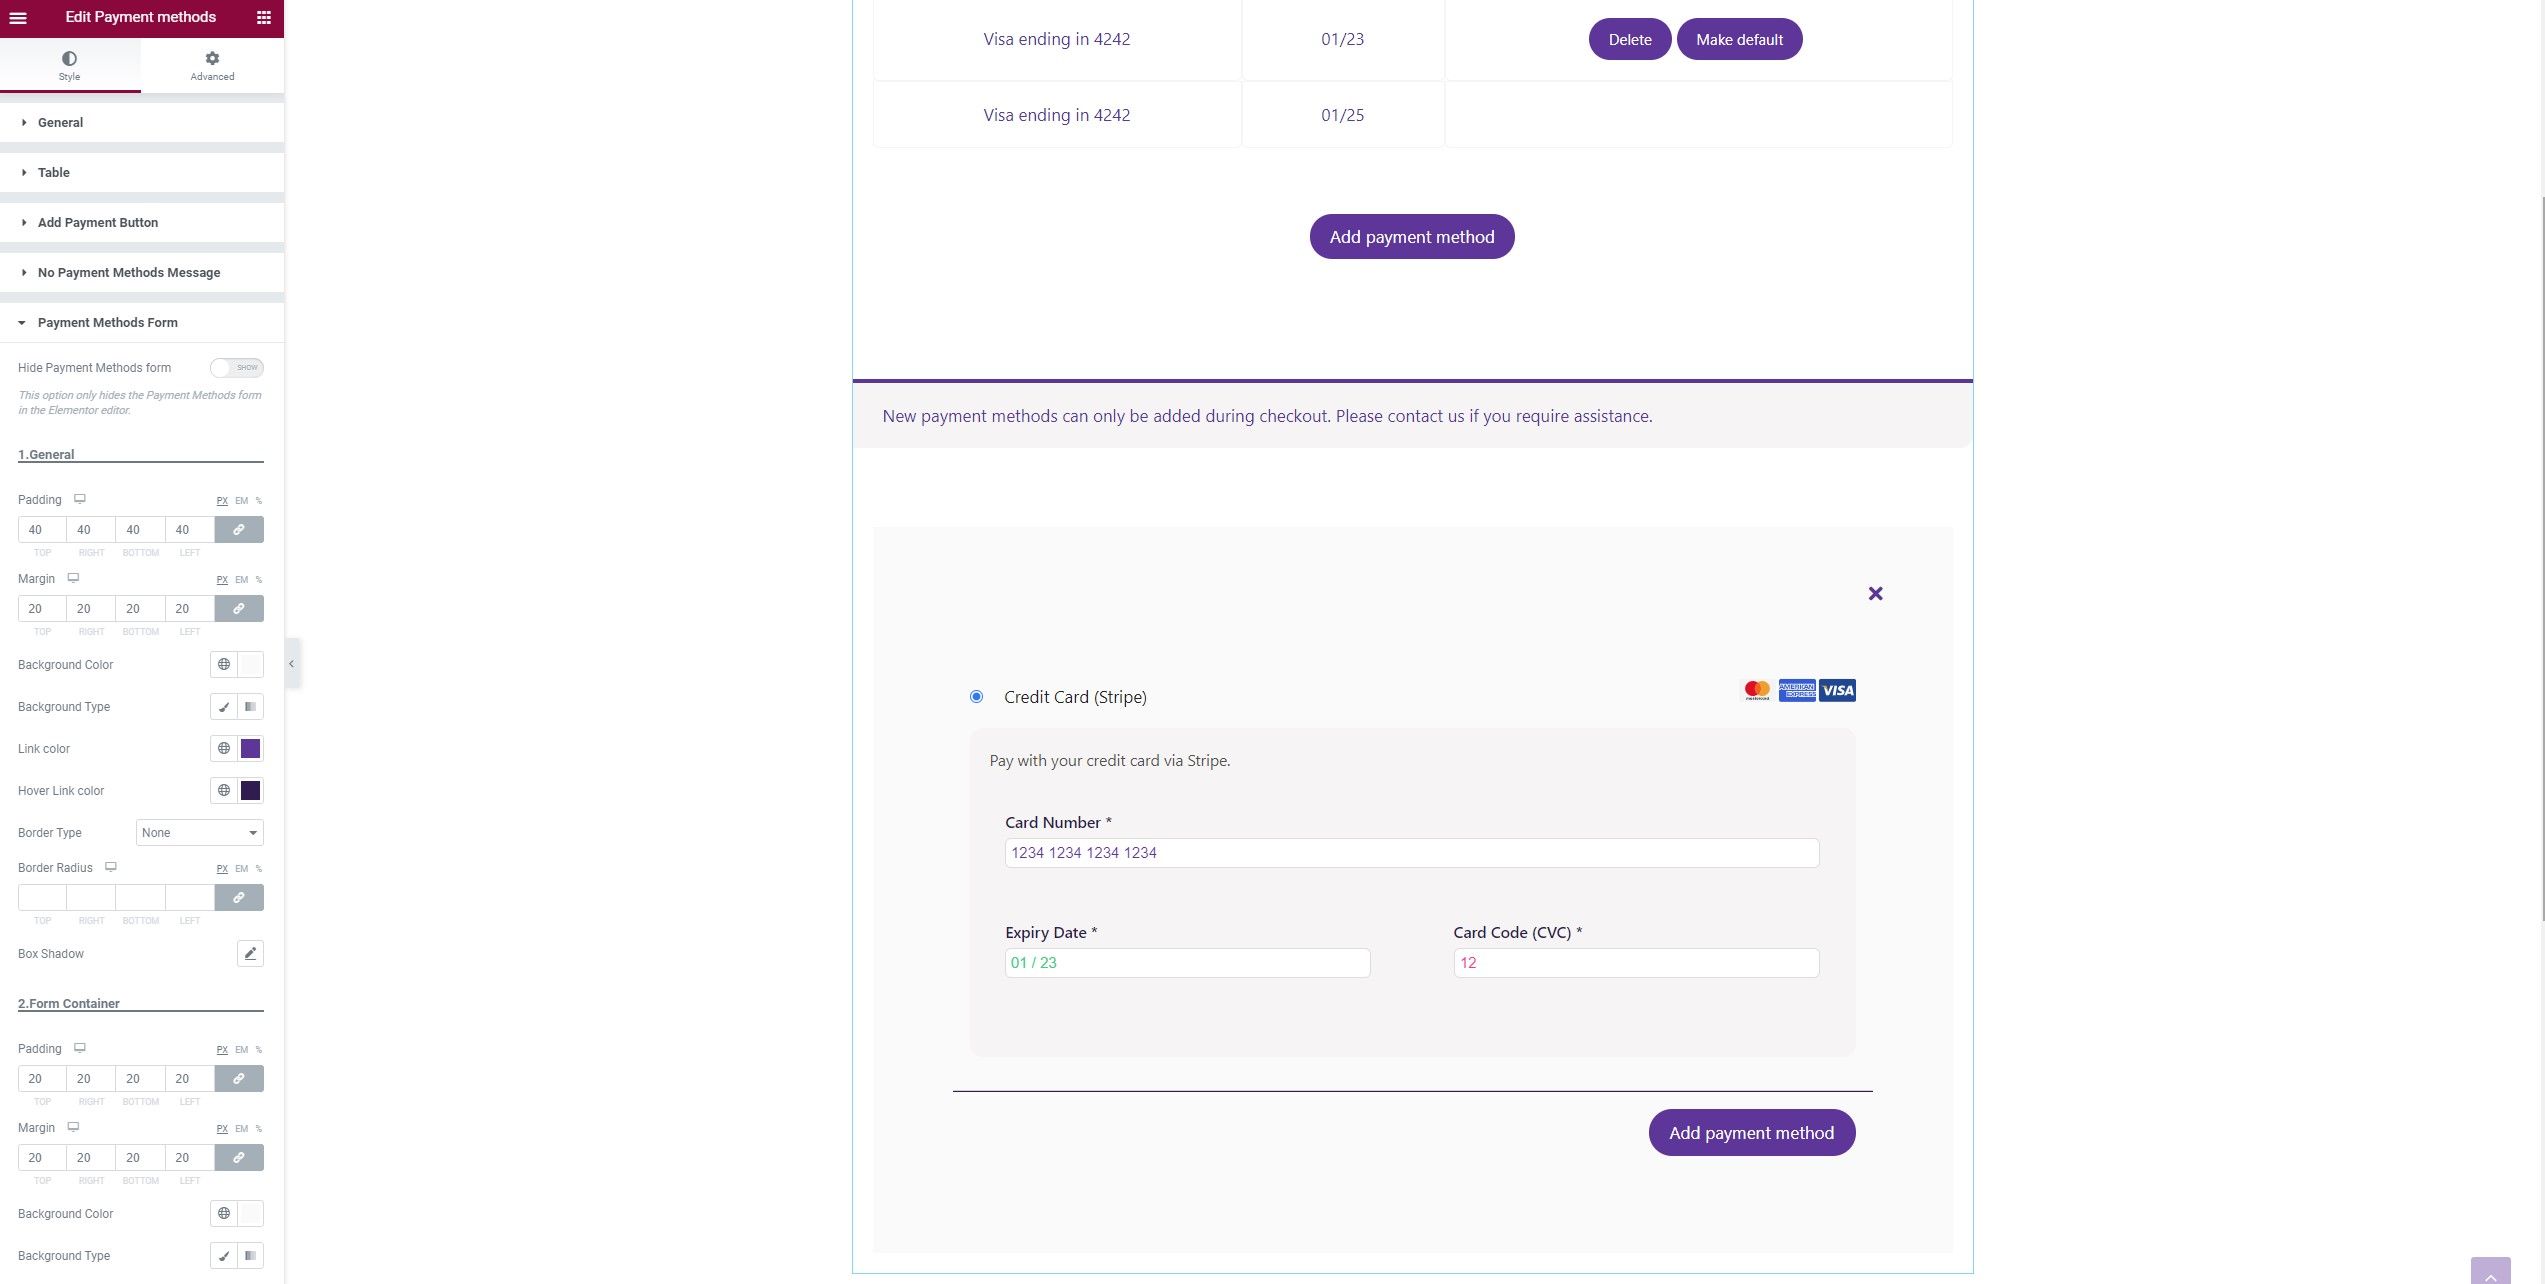Toggle linked values for Border Radius

click(239, 897)
